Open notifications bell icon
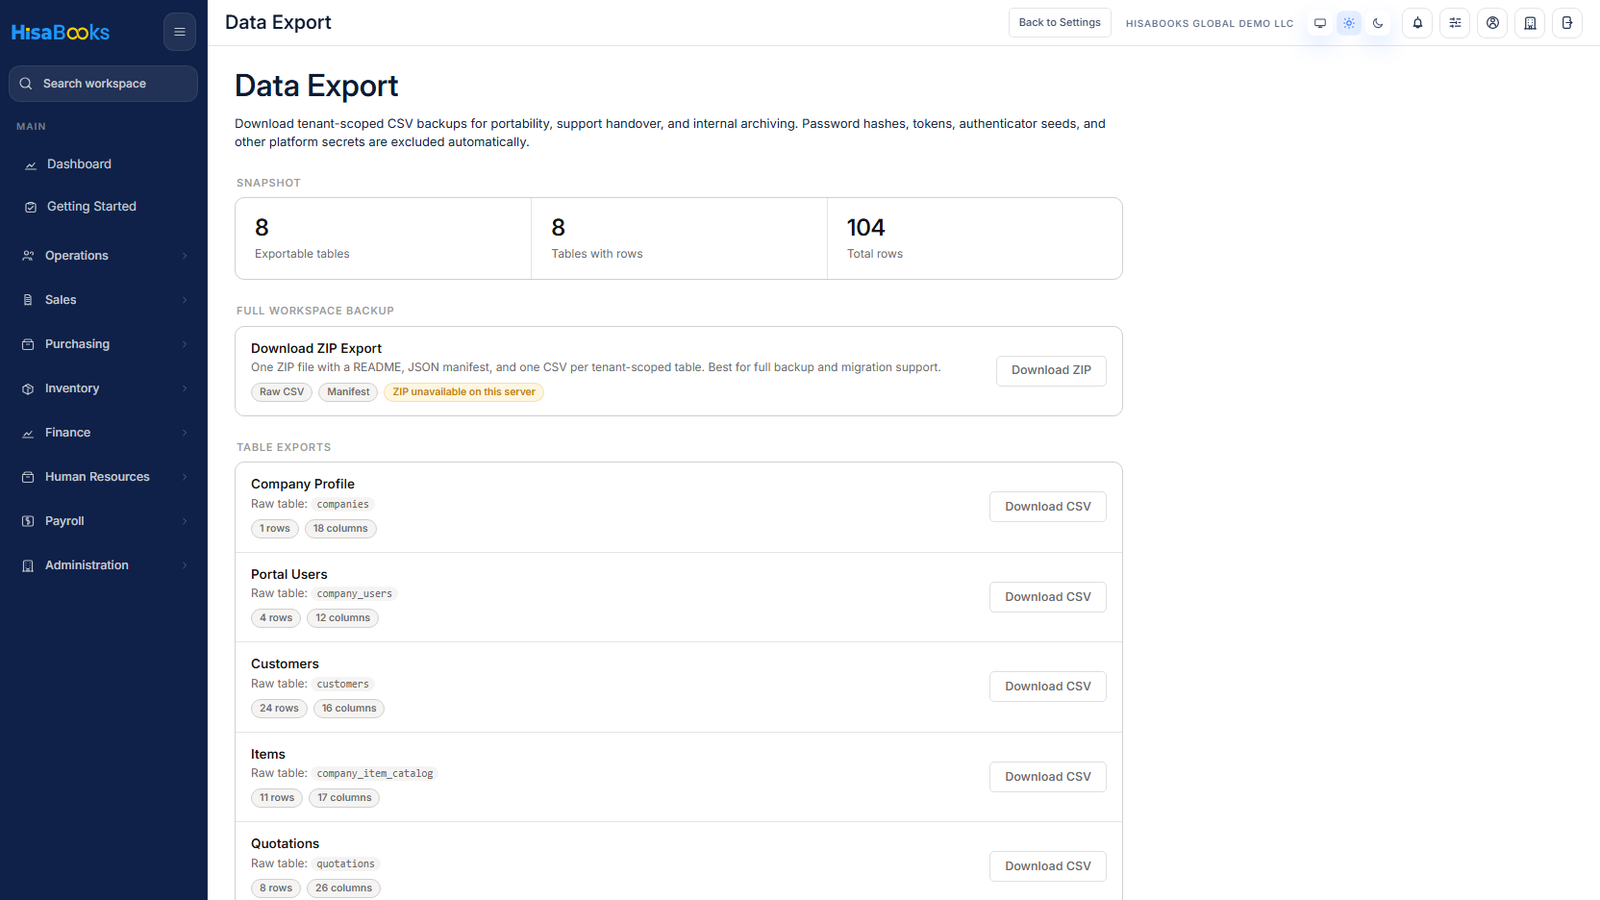Viewport: 1600px width, 900px height. click(x=1417, y=23)
